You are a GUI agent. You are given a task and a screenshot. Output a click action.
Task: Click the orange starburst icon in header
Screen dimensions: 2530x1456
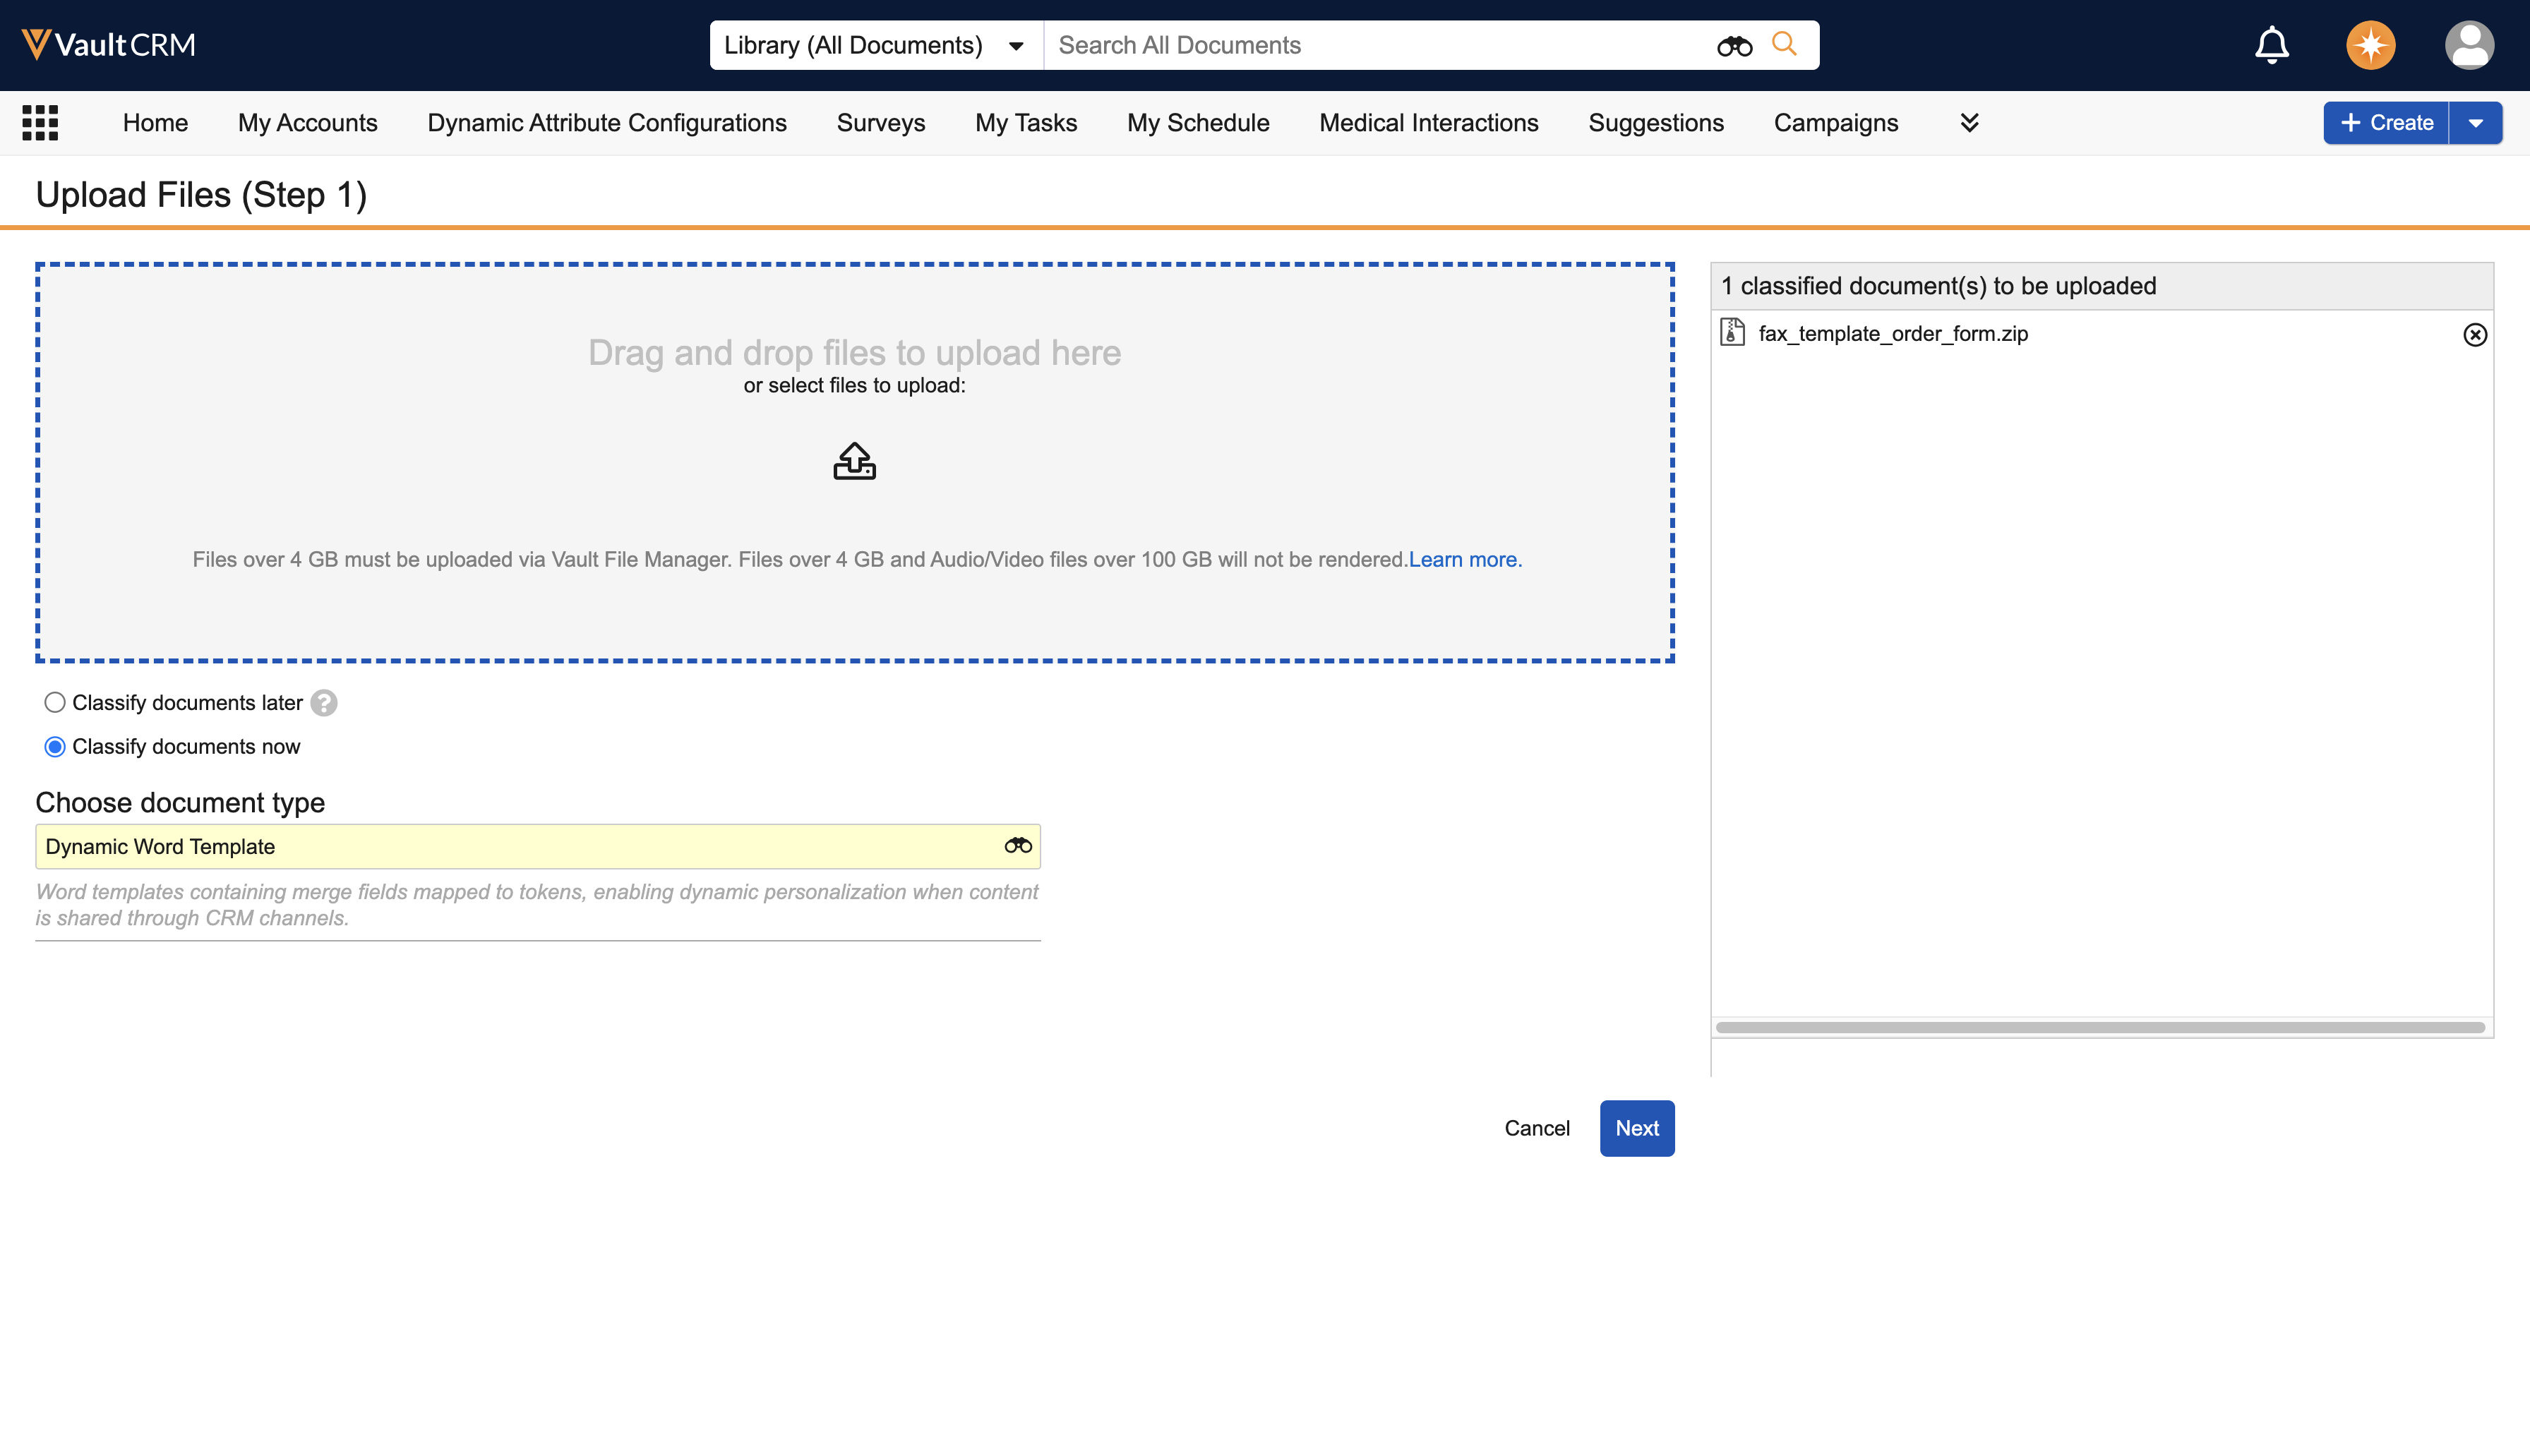(2370, 45)
